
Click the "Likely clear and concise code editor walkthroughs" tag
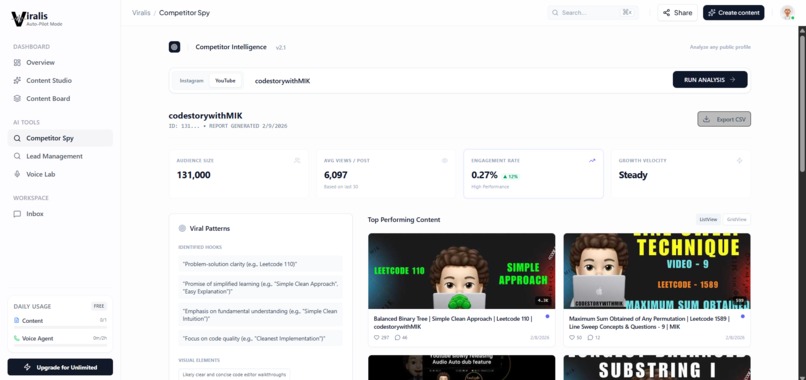click(234, 374)
